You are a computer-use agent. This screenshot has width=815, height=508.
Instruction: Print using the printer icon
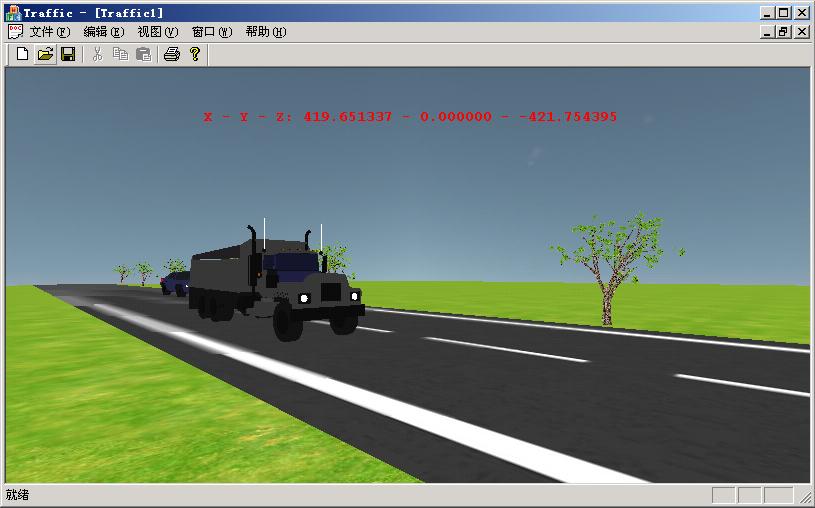(171, 54)
